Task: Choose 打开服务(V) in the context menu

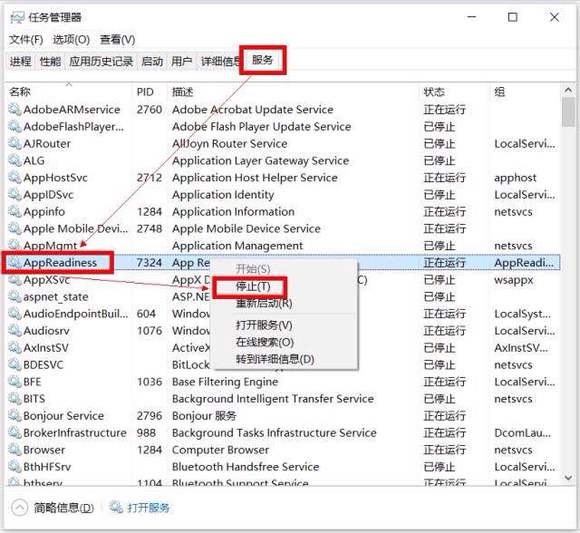Action: tap(264, 325)
